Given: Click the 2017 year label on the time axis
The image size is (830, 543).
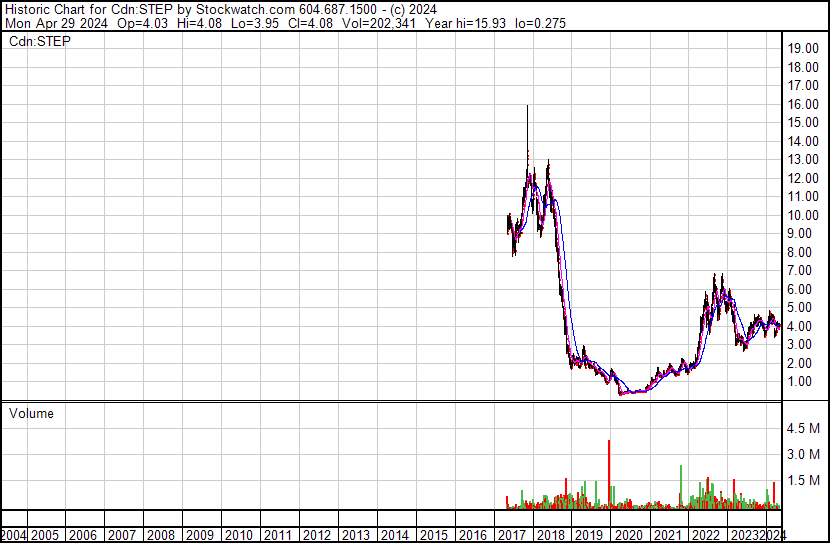Looking at the screenshot, I should (x=511, y=535).
